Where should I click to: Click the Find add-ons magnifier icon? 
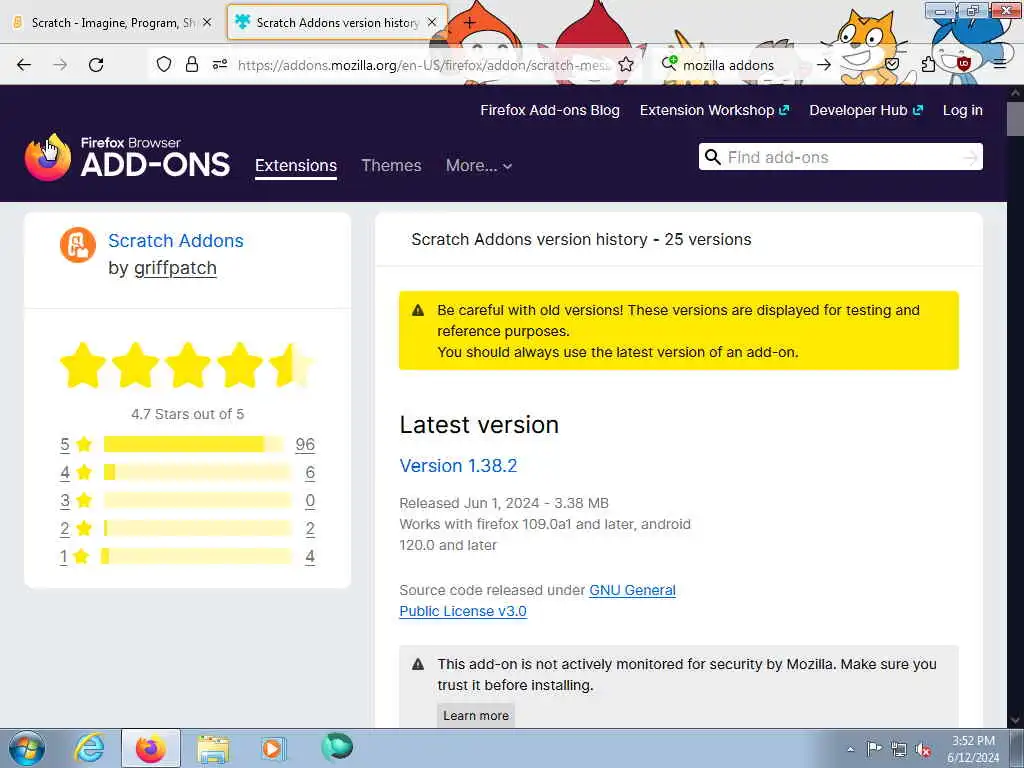tap(713, 157)
